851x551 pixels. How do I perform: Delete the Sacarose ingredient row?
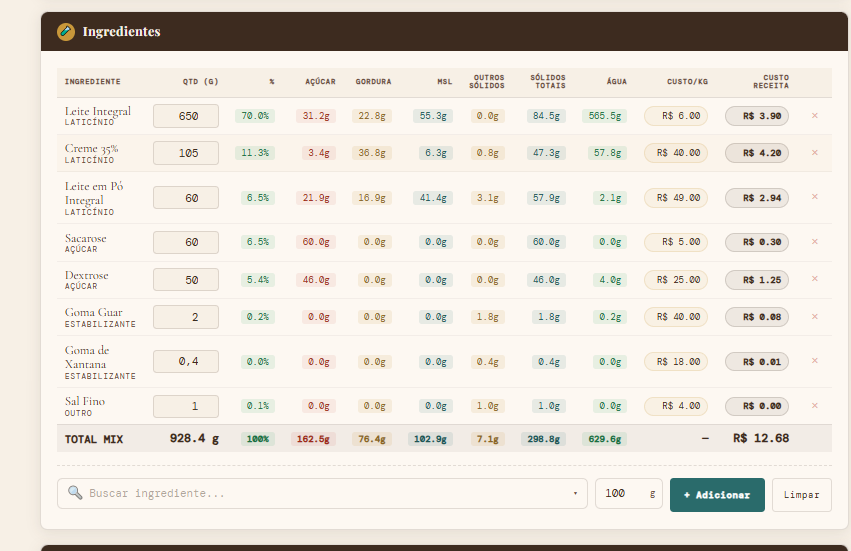point(814,242)
